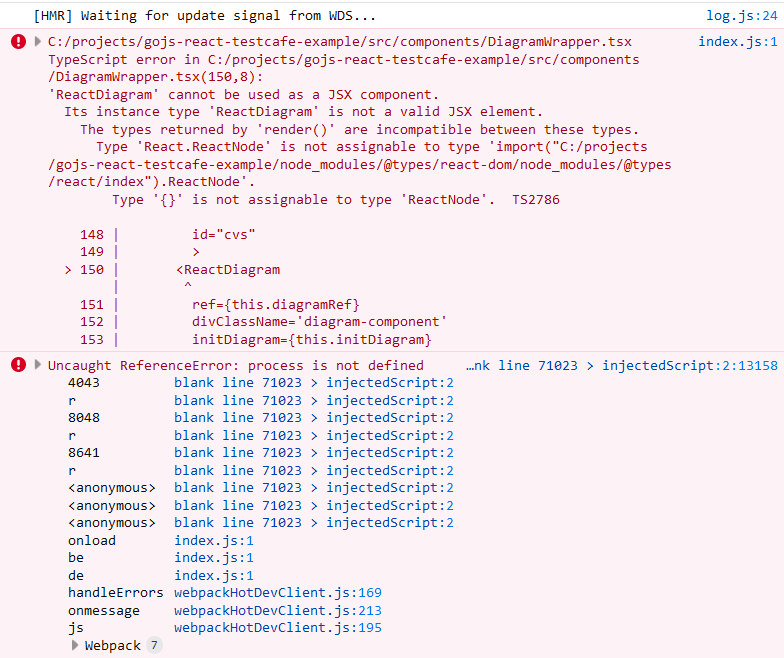Click the line 153 'initDiagram={this.initDiagram}' code text
The image size is (784, 658).
(312, 340)
